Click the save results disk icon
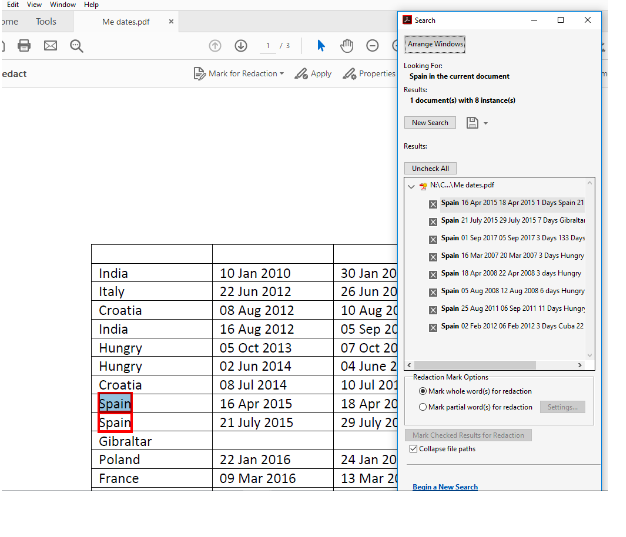626x537 pixels. point(472,123)
